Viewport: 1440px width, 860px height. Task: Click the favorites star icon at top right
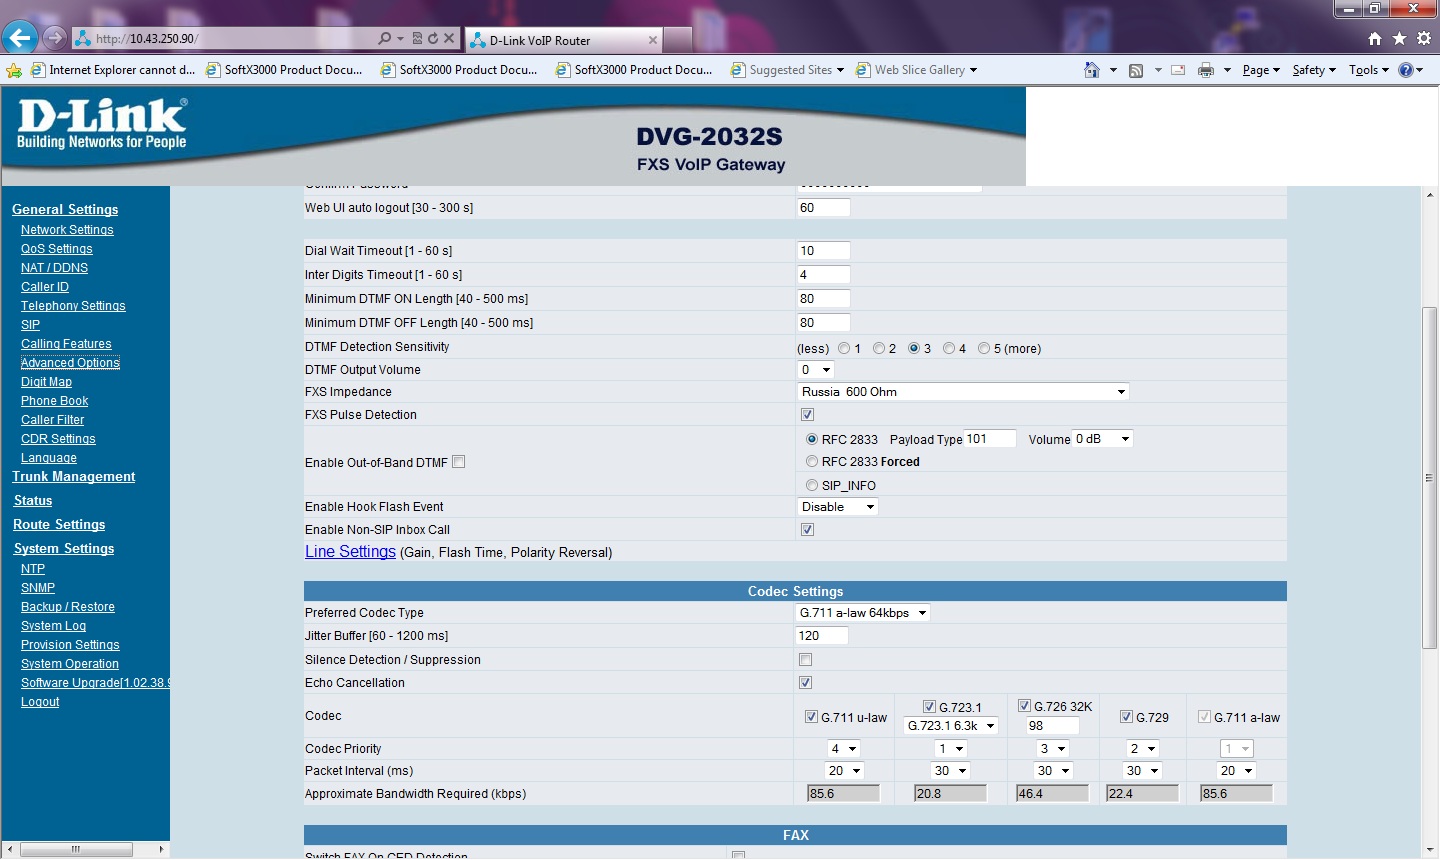(1399, 39)
